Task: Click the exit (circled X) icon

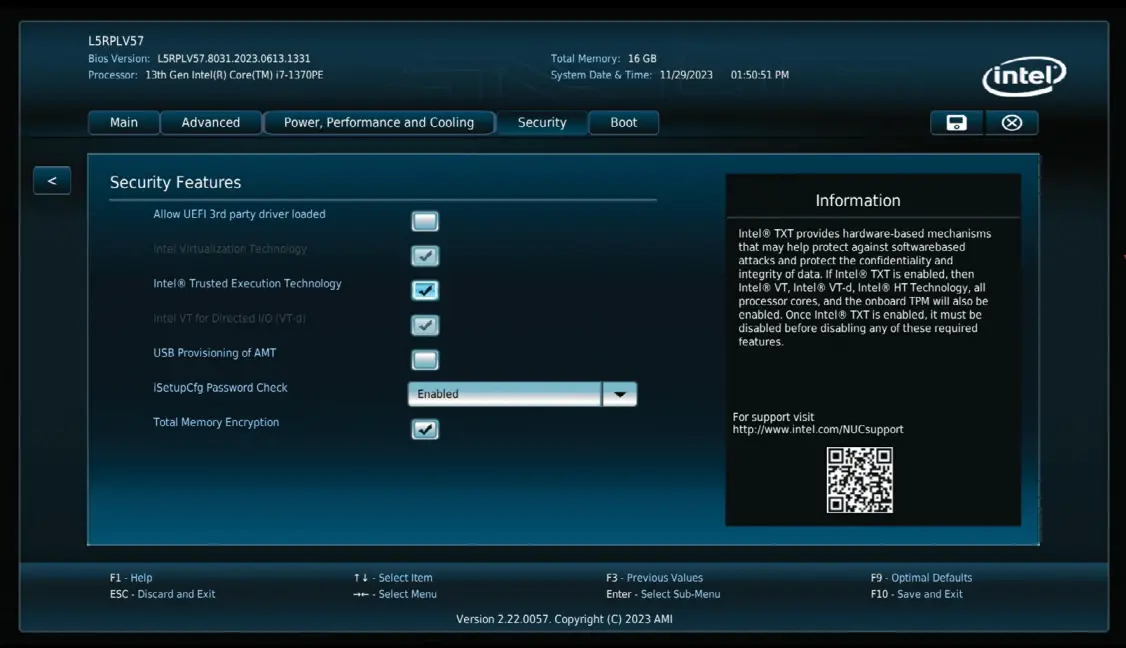Action: click(1012, 123)
